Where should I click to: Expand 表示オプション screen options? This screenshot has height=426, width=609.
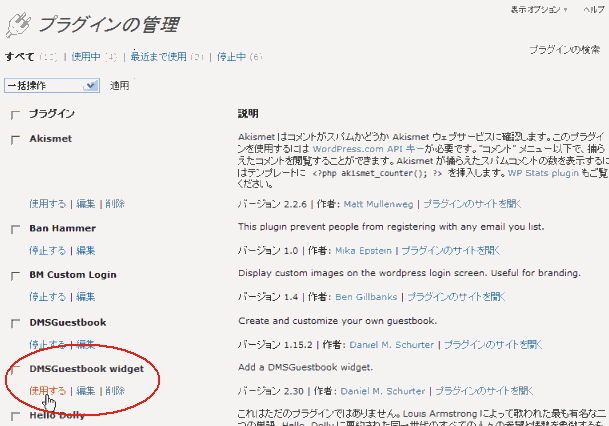539,10
